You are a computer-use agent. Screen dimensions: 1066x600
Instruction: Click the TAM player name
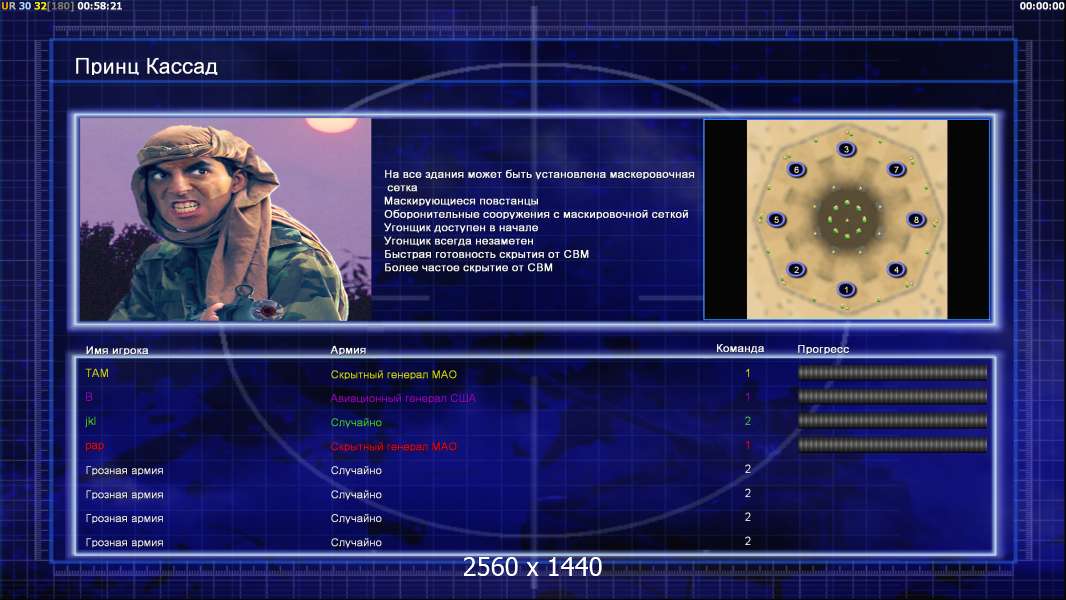tap(97, 373)
